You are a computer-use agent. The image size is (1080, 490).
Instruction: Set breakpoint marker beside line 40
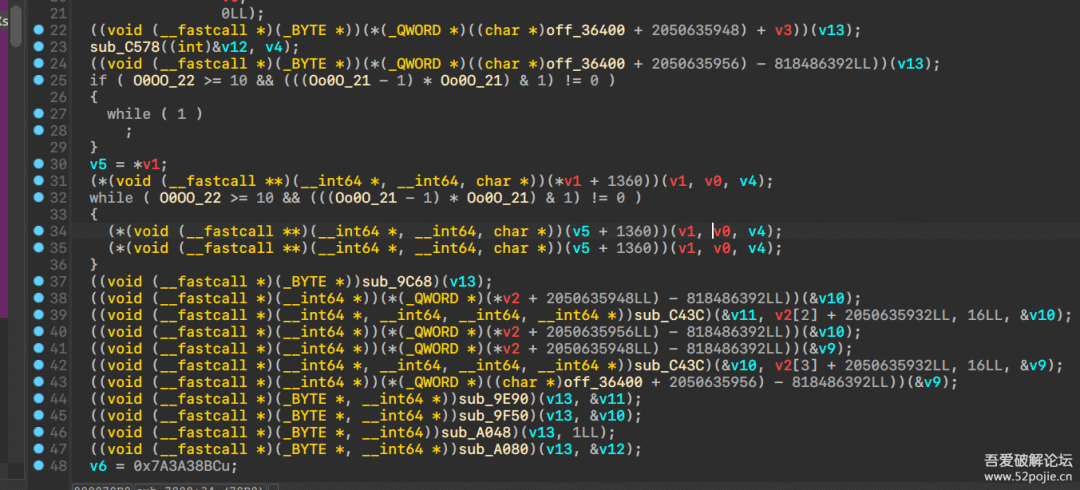click(x=38, y=331)
